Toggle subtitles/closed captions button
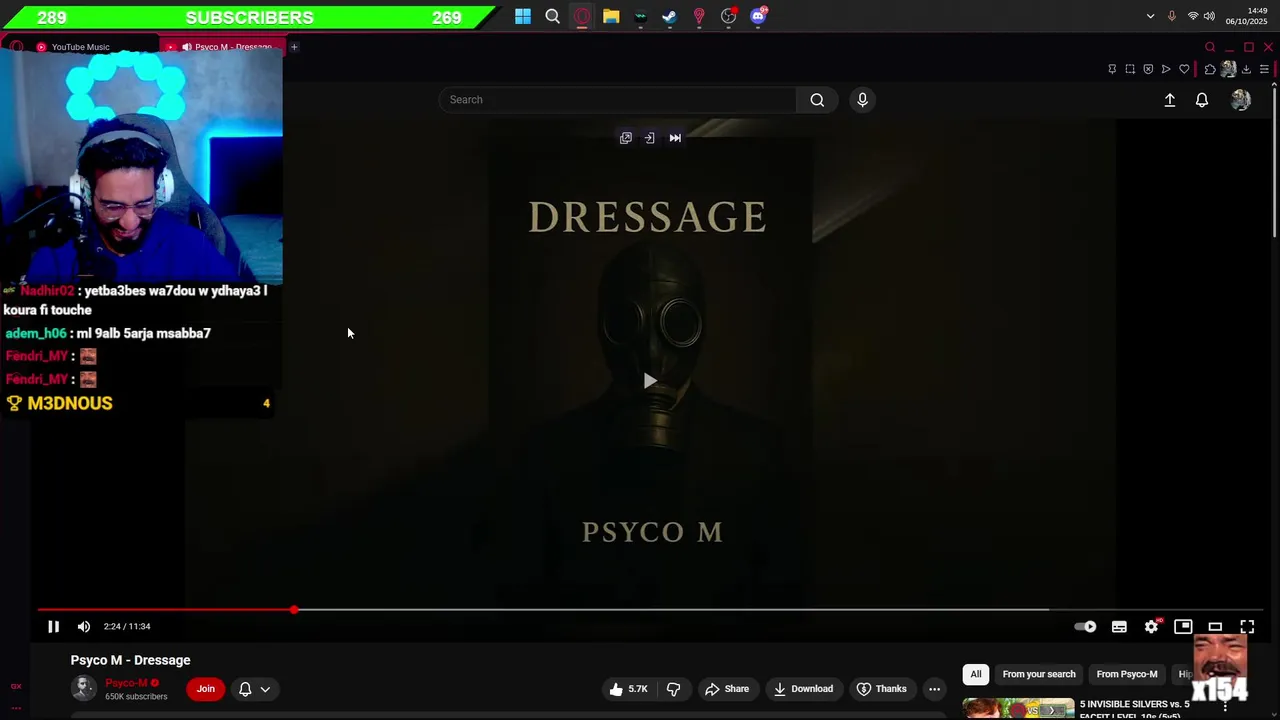Image resolution: width=1280 pixels, height=720 pixels. pos(1119,626)
